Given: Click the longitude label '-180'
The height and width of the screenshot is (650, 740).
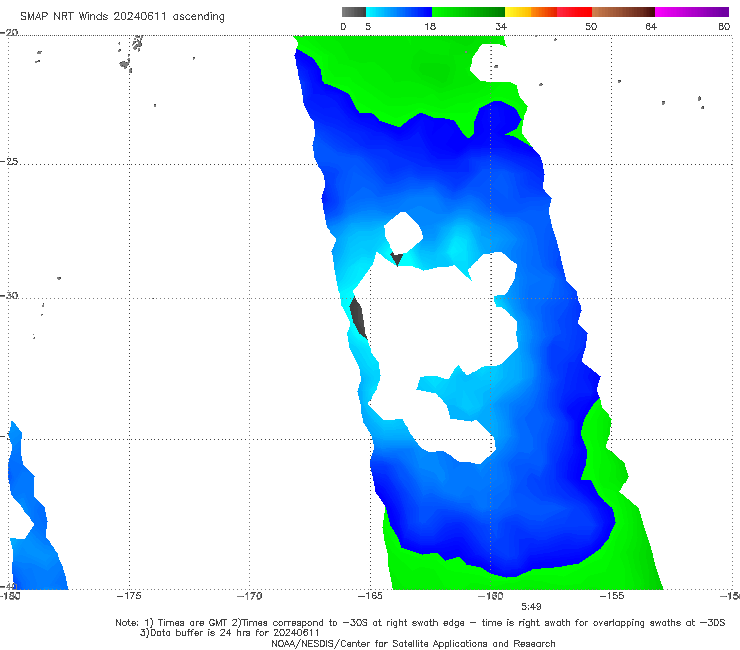Looking at the screenshot, I should point(10,596).
